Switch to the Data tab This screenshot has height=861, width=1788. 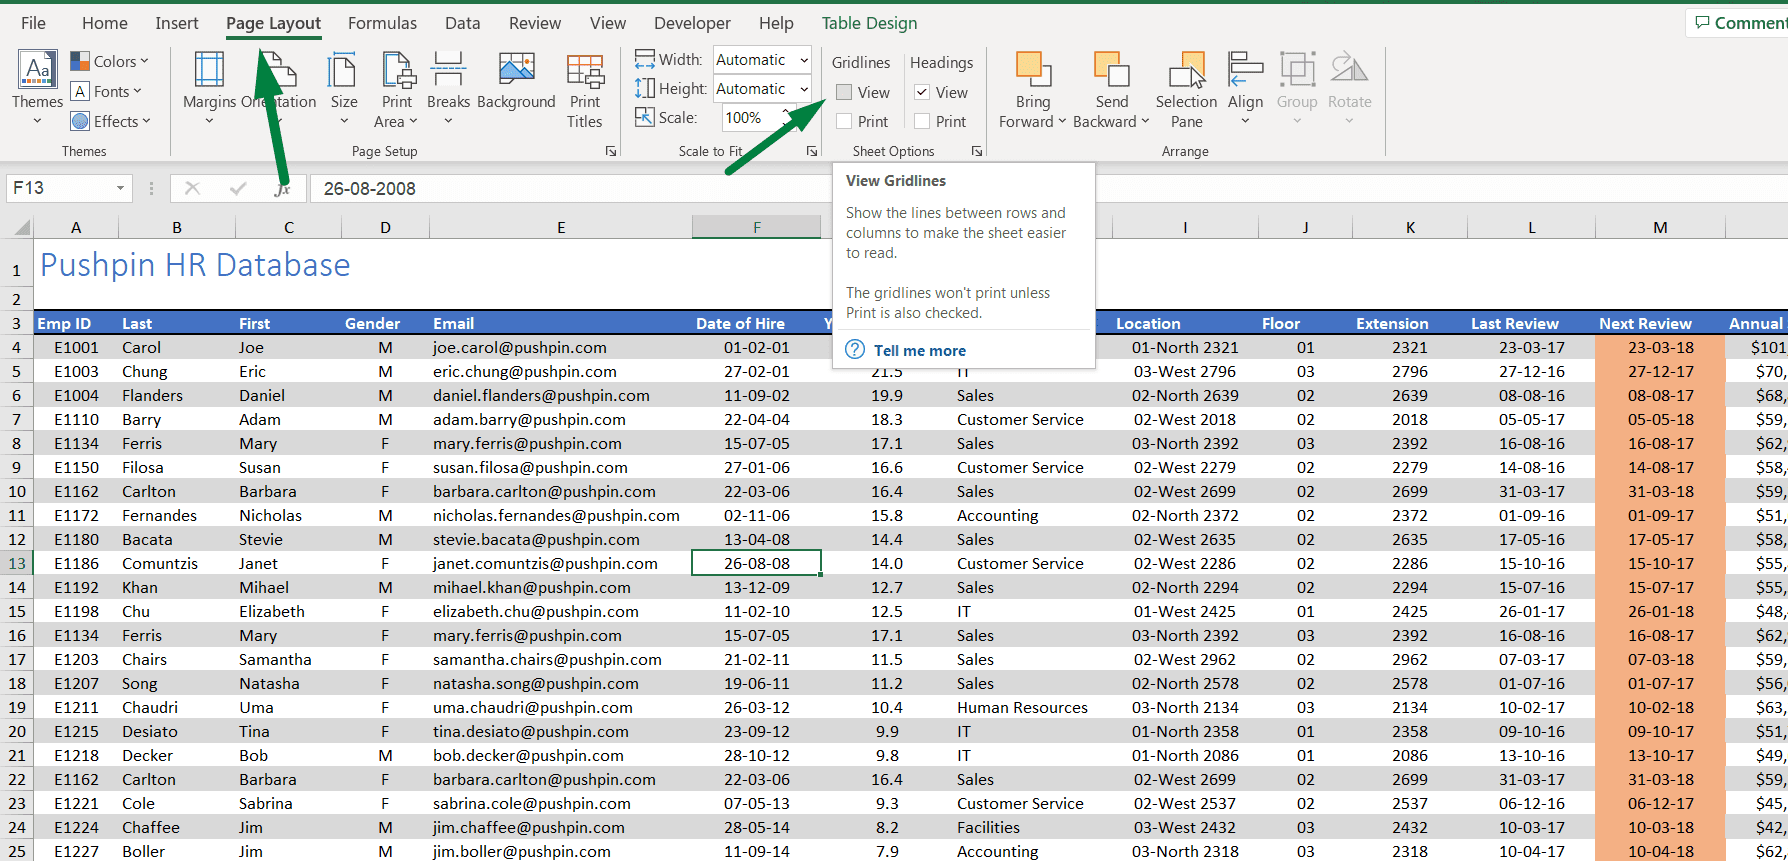point(462,22)
